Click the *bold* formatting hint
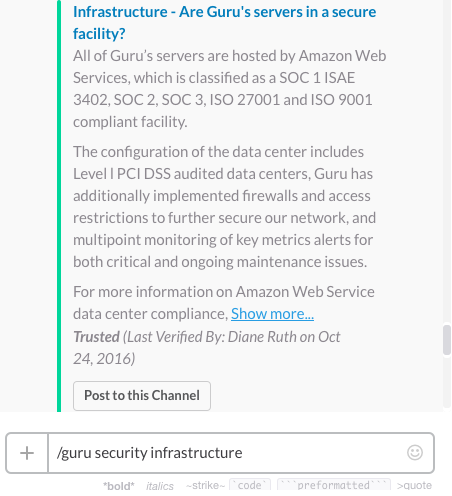 (x=119, y=486)
